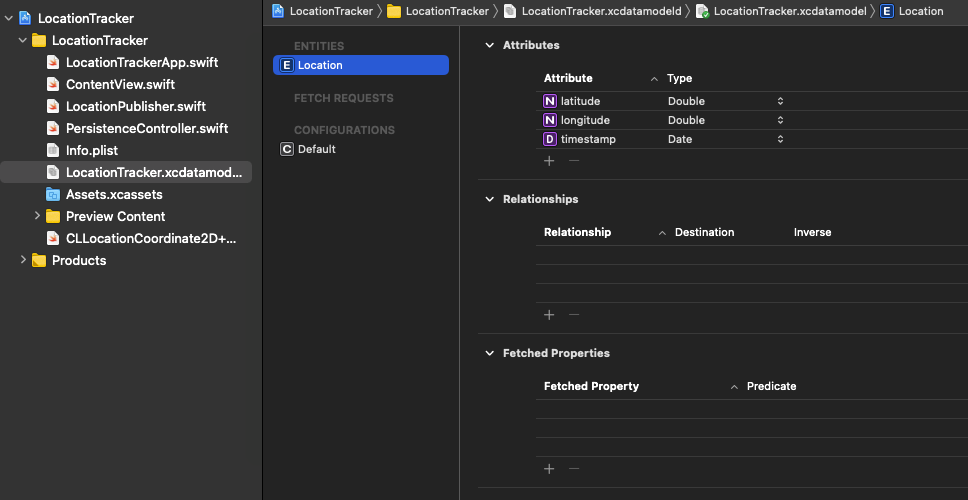The height and width of the screenshot is (500, 968).
Task: Open PersistenceController.swift file
Action: (x=146, y=128)
